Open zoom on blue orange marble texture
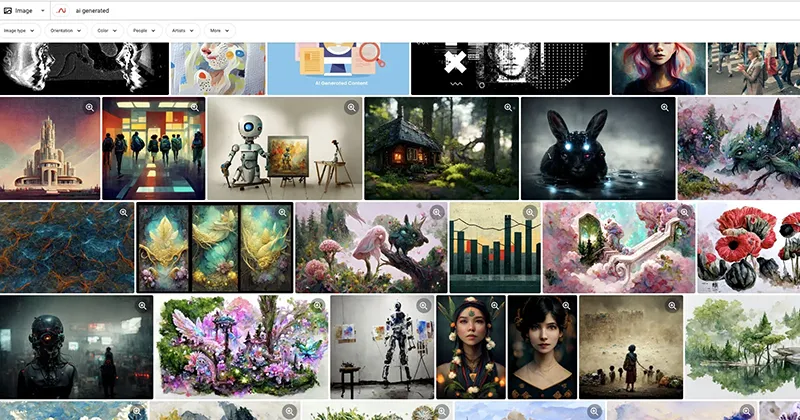 click(x=123, y=212)
